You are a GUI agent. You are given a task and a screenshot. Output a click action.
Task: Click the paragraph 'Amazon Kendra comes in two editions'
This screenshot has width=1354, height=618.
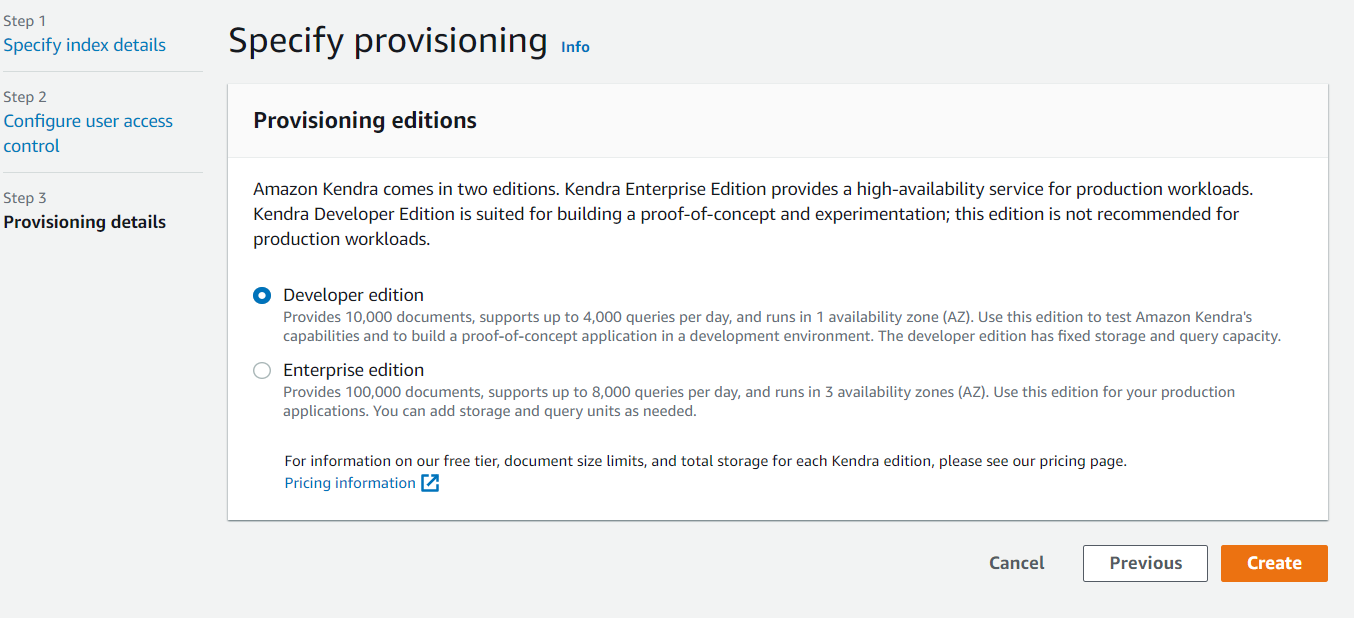(x=753, y=214)
